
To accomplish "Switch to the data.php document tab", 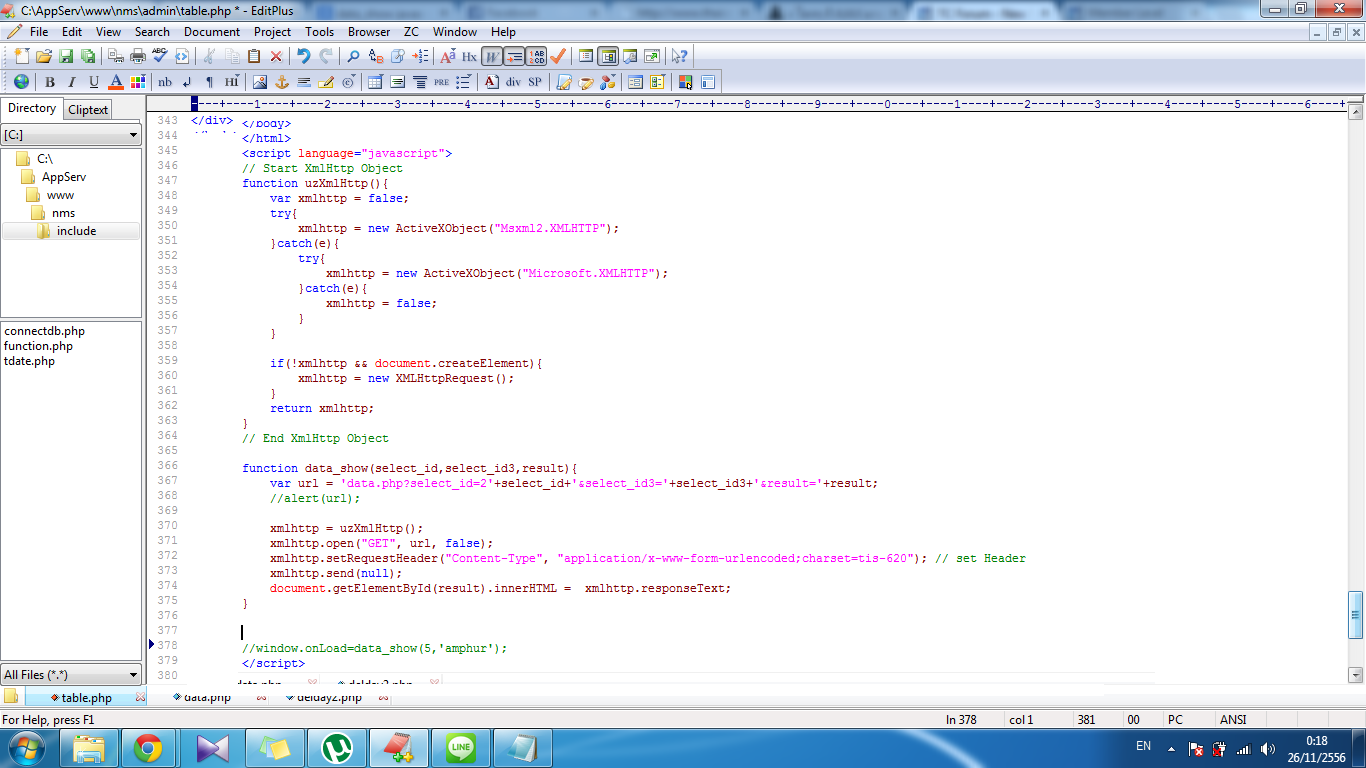I will click(208, 697).
